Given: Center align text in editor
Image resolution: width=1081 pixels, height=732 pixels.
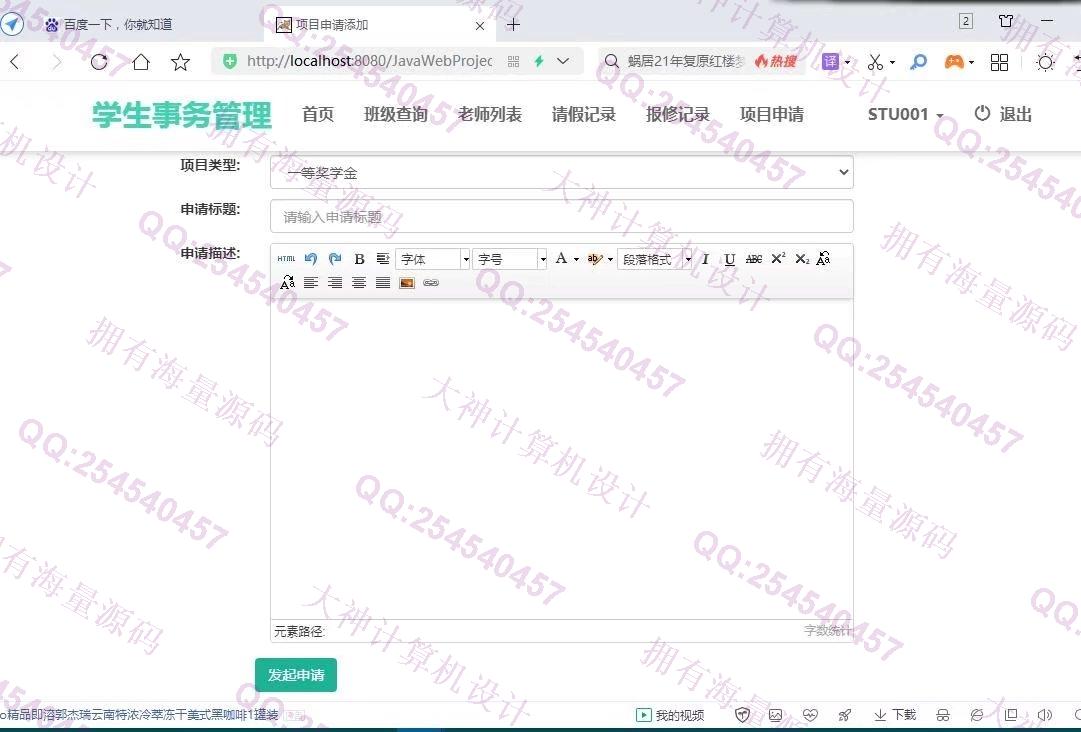Looking at the screenshot, I should [x=358, y=283].
